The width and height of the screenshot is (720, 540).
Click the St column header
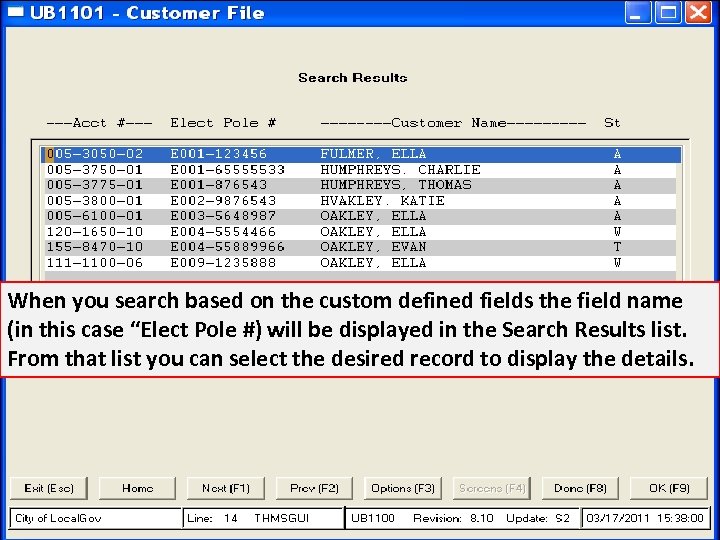pyautogui.click(x=612, y=123)
